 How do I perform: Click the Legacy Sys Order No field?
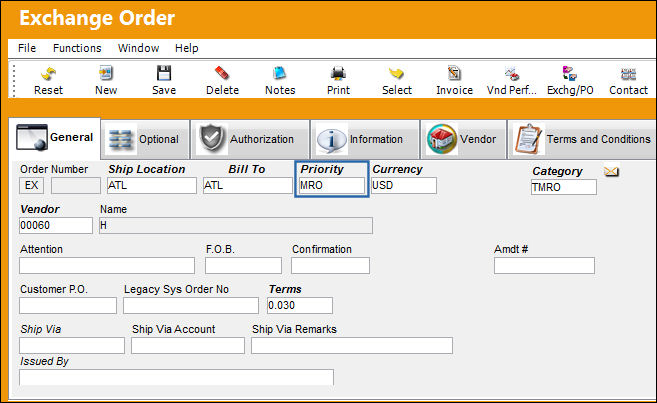point(191,305)
